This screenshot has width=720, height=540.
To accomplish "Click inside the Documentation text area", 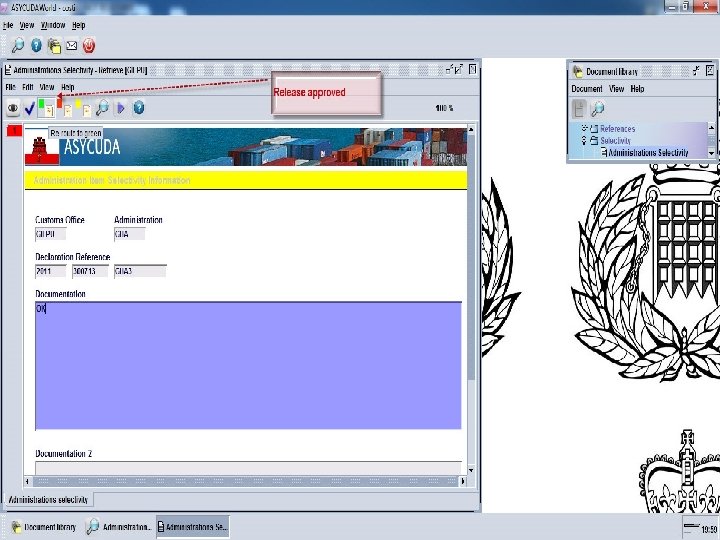I will tap(248, 366).
